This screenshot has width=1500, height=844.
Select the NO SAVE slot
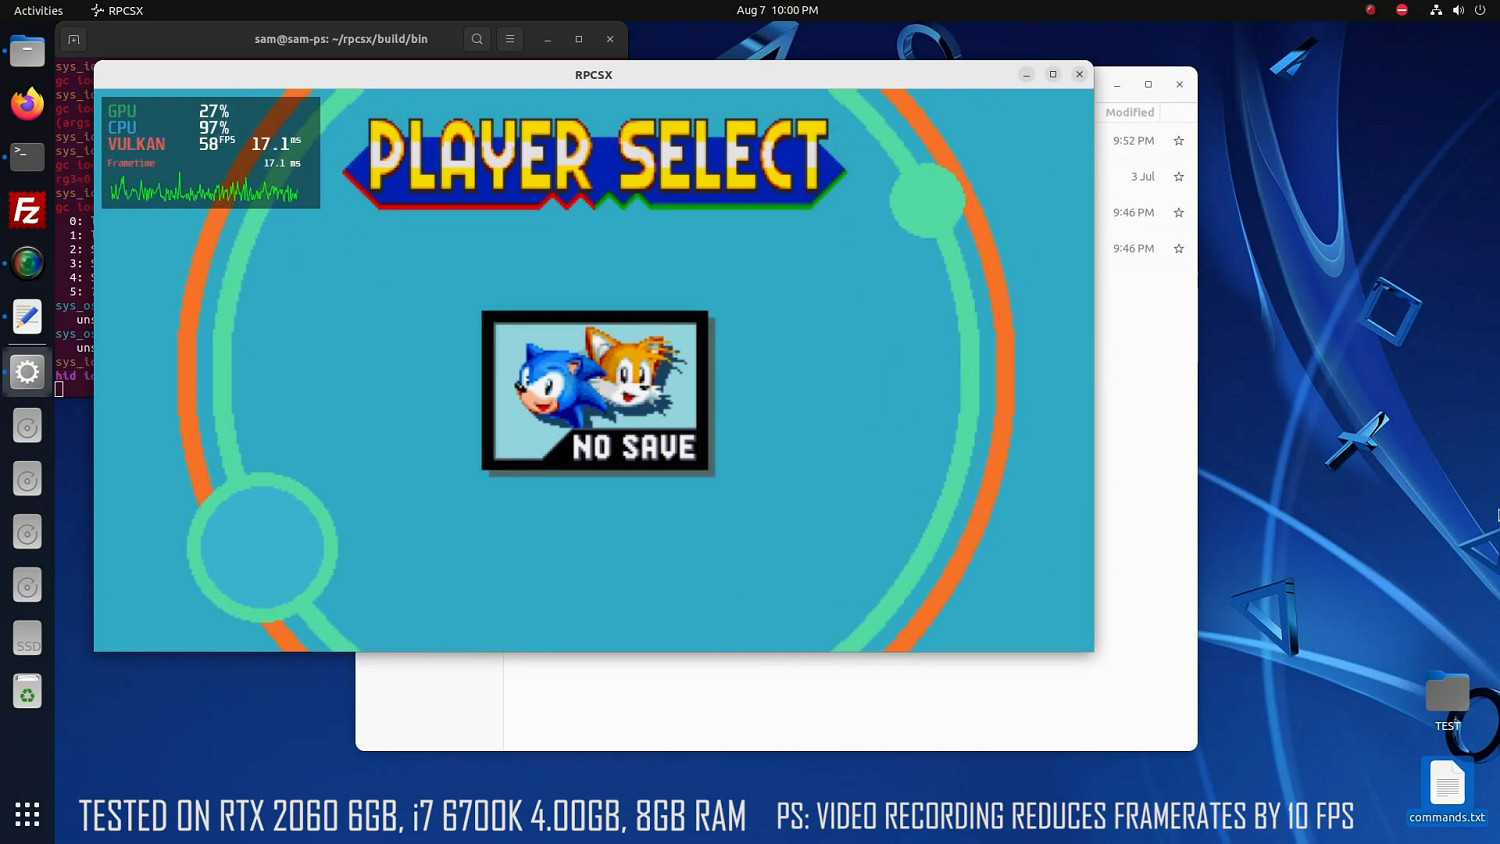596,391
